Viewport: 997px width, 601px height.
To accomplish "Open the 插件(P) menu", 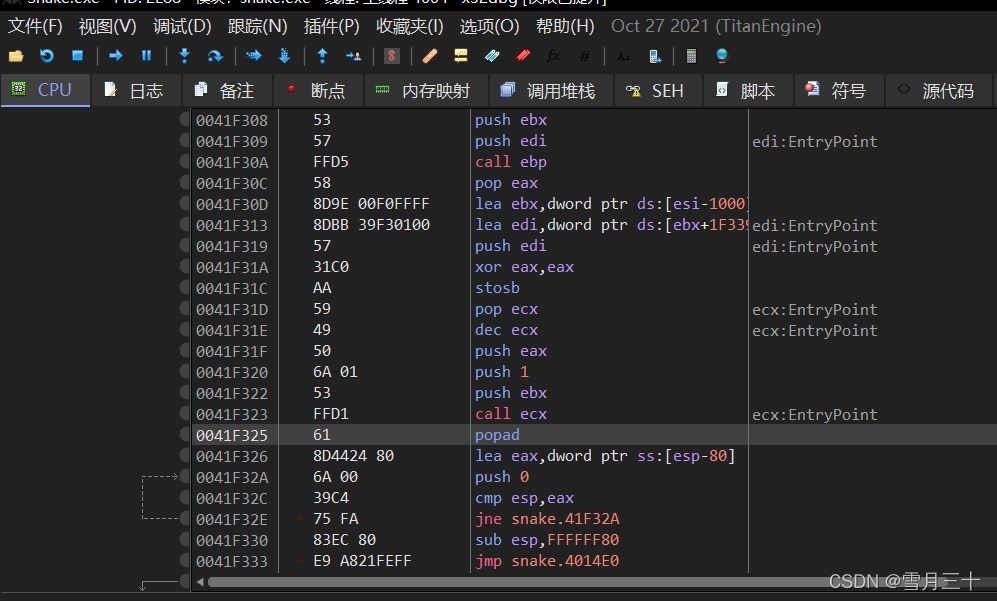I will [331, 26].
